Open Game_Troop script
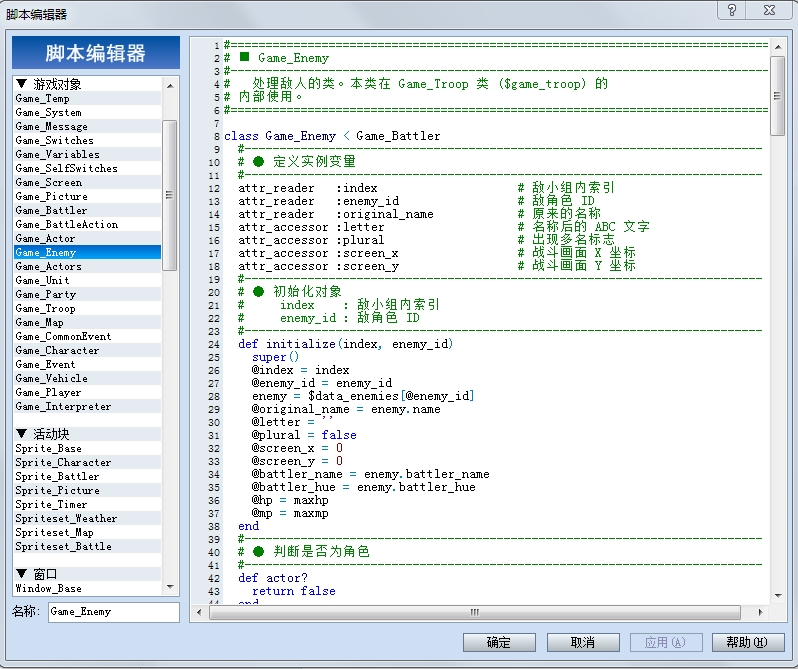 87,308
